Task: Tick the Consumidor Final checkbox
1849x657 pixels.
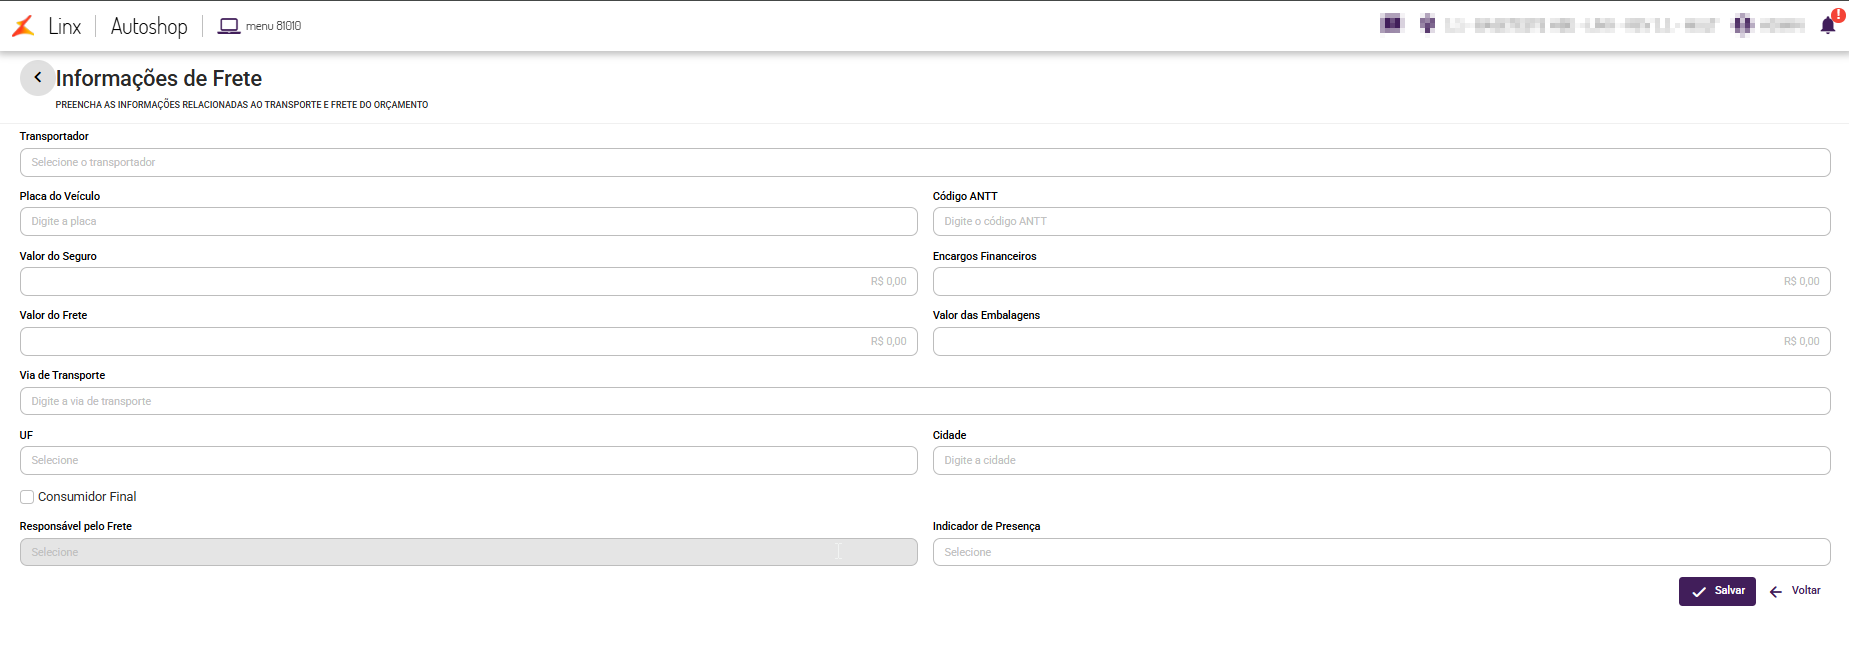Action: [27, 497]
